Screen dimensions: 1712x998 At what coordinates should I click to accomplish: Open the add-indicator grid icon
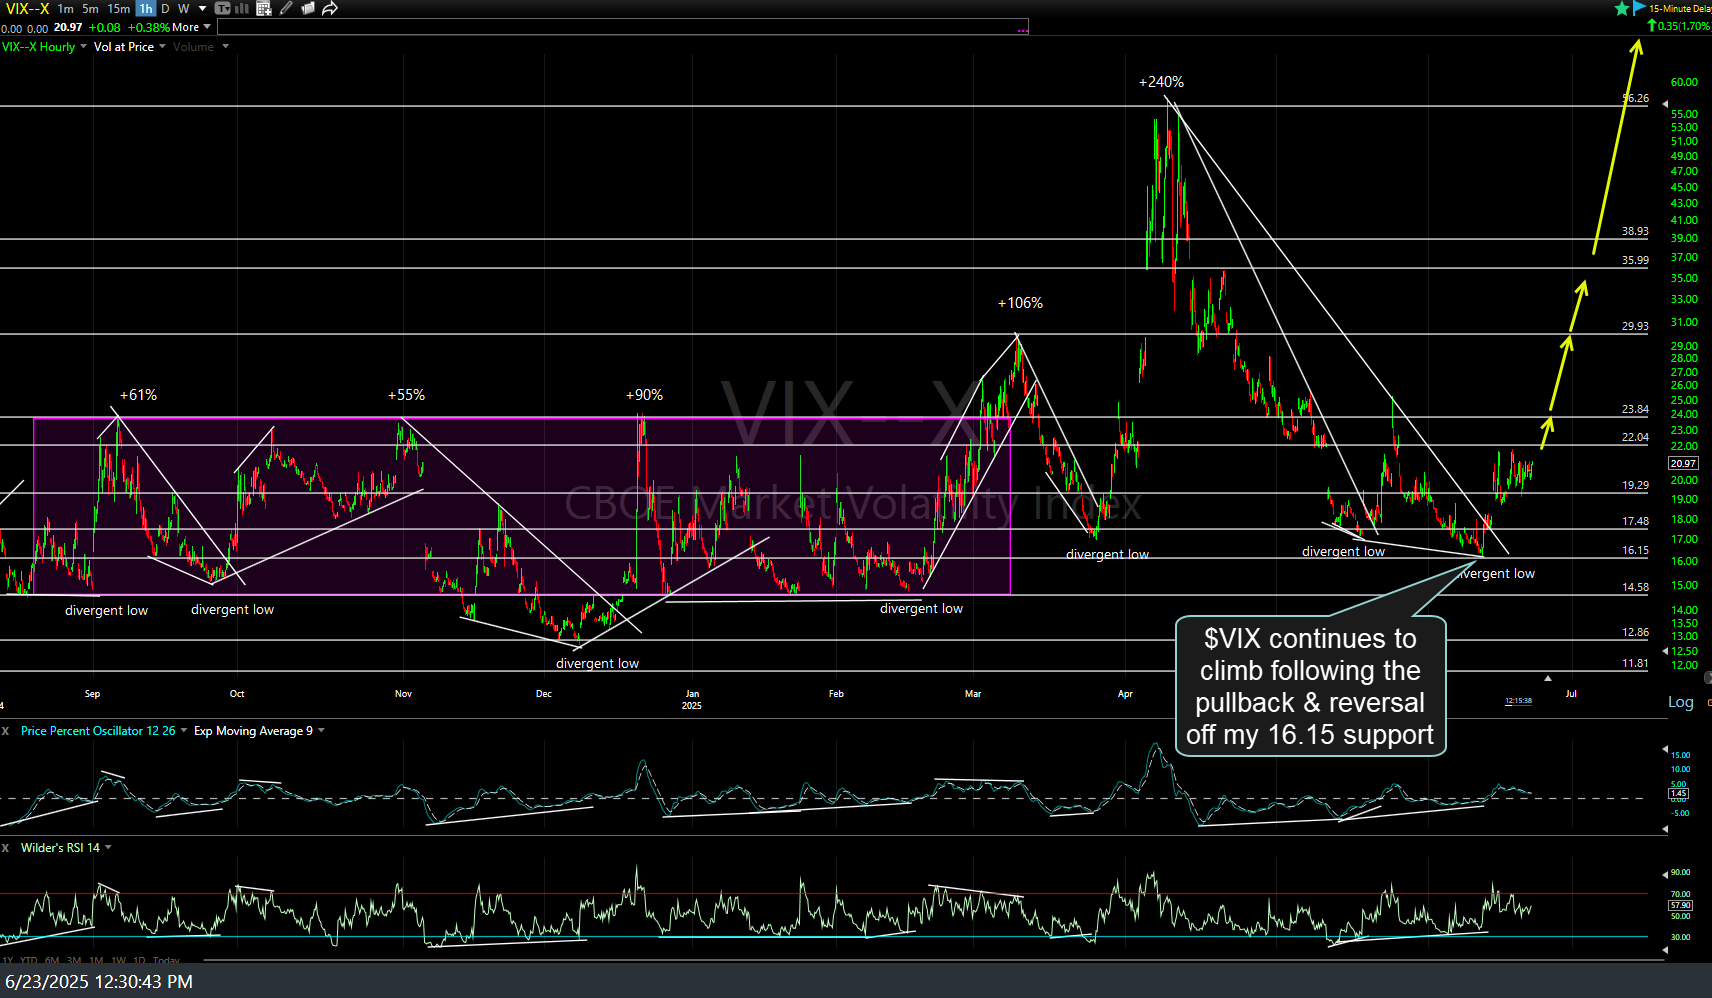pos(264,9)
